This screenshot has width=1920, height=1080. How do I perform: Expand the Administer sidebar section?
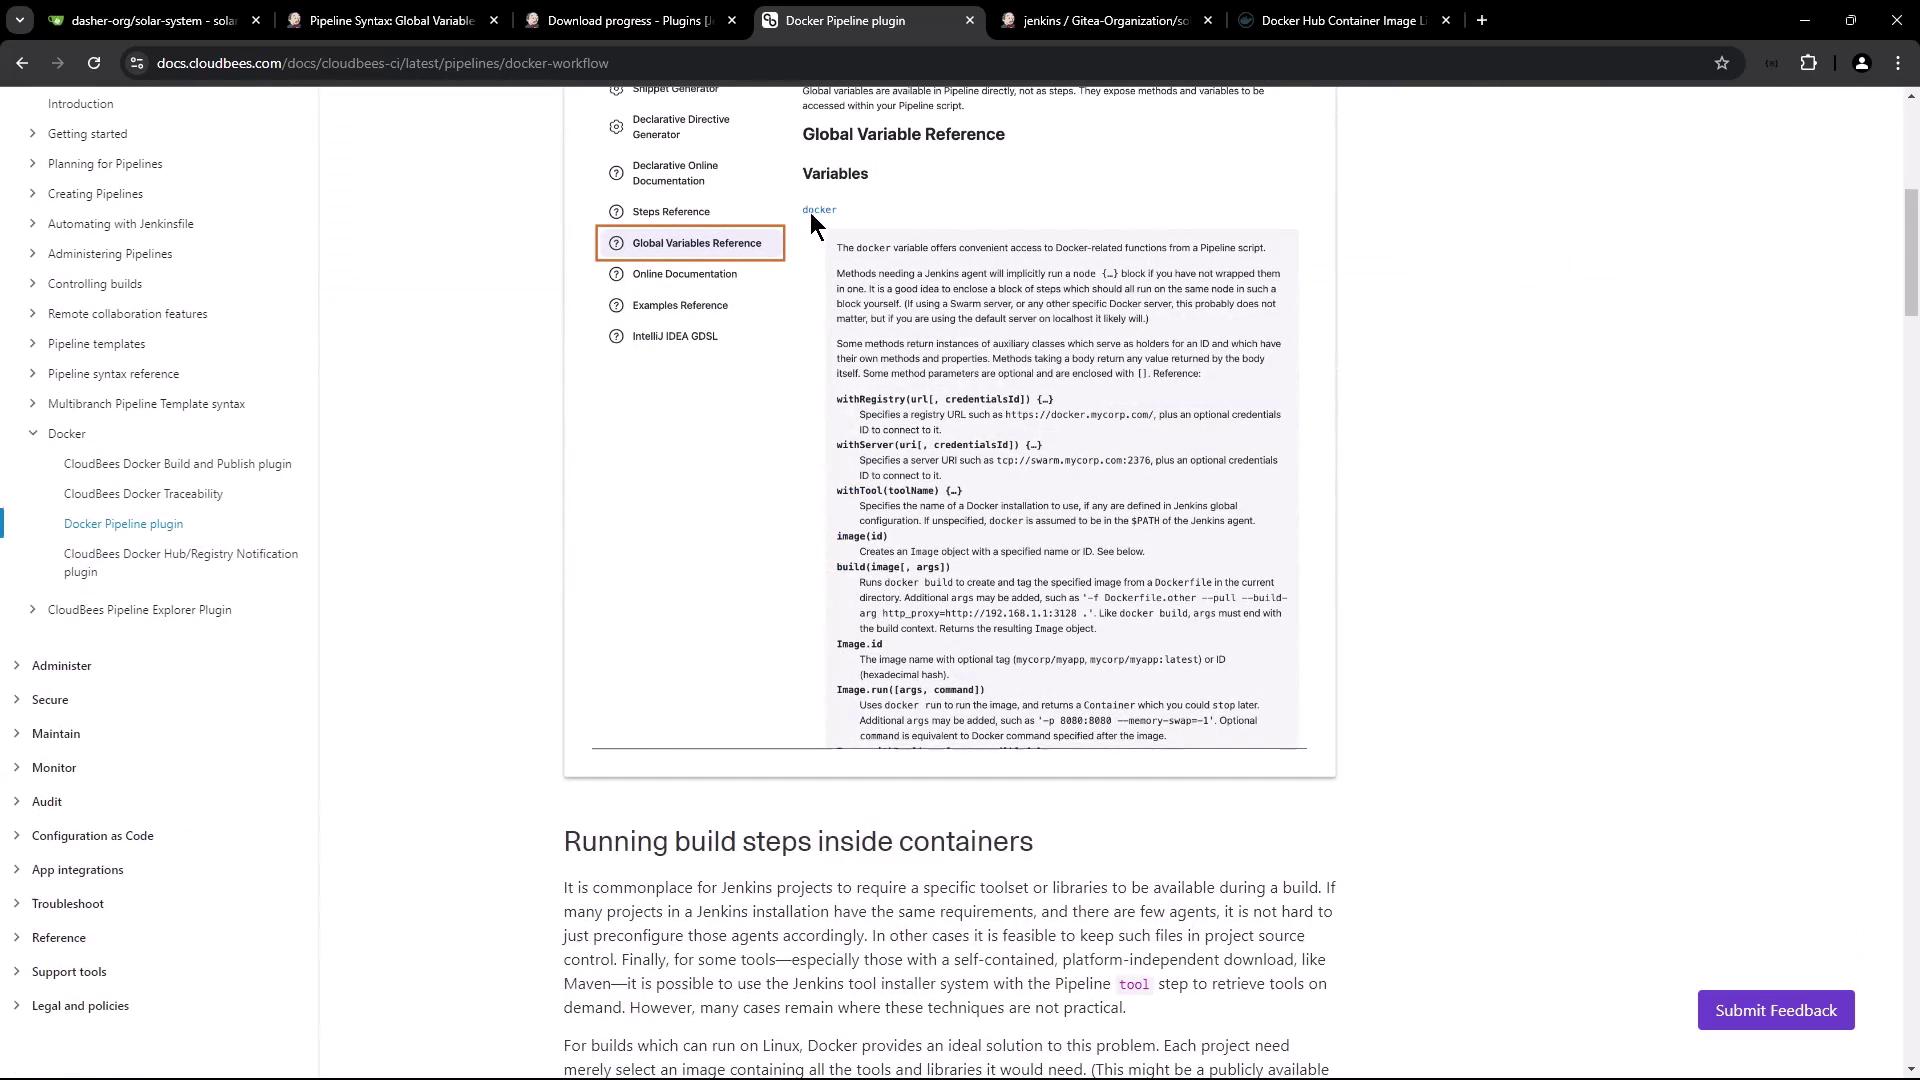pyautogui.click(x=17, y=666)
